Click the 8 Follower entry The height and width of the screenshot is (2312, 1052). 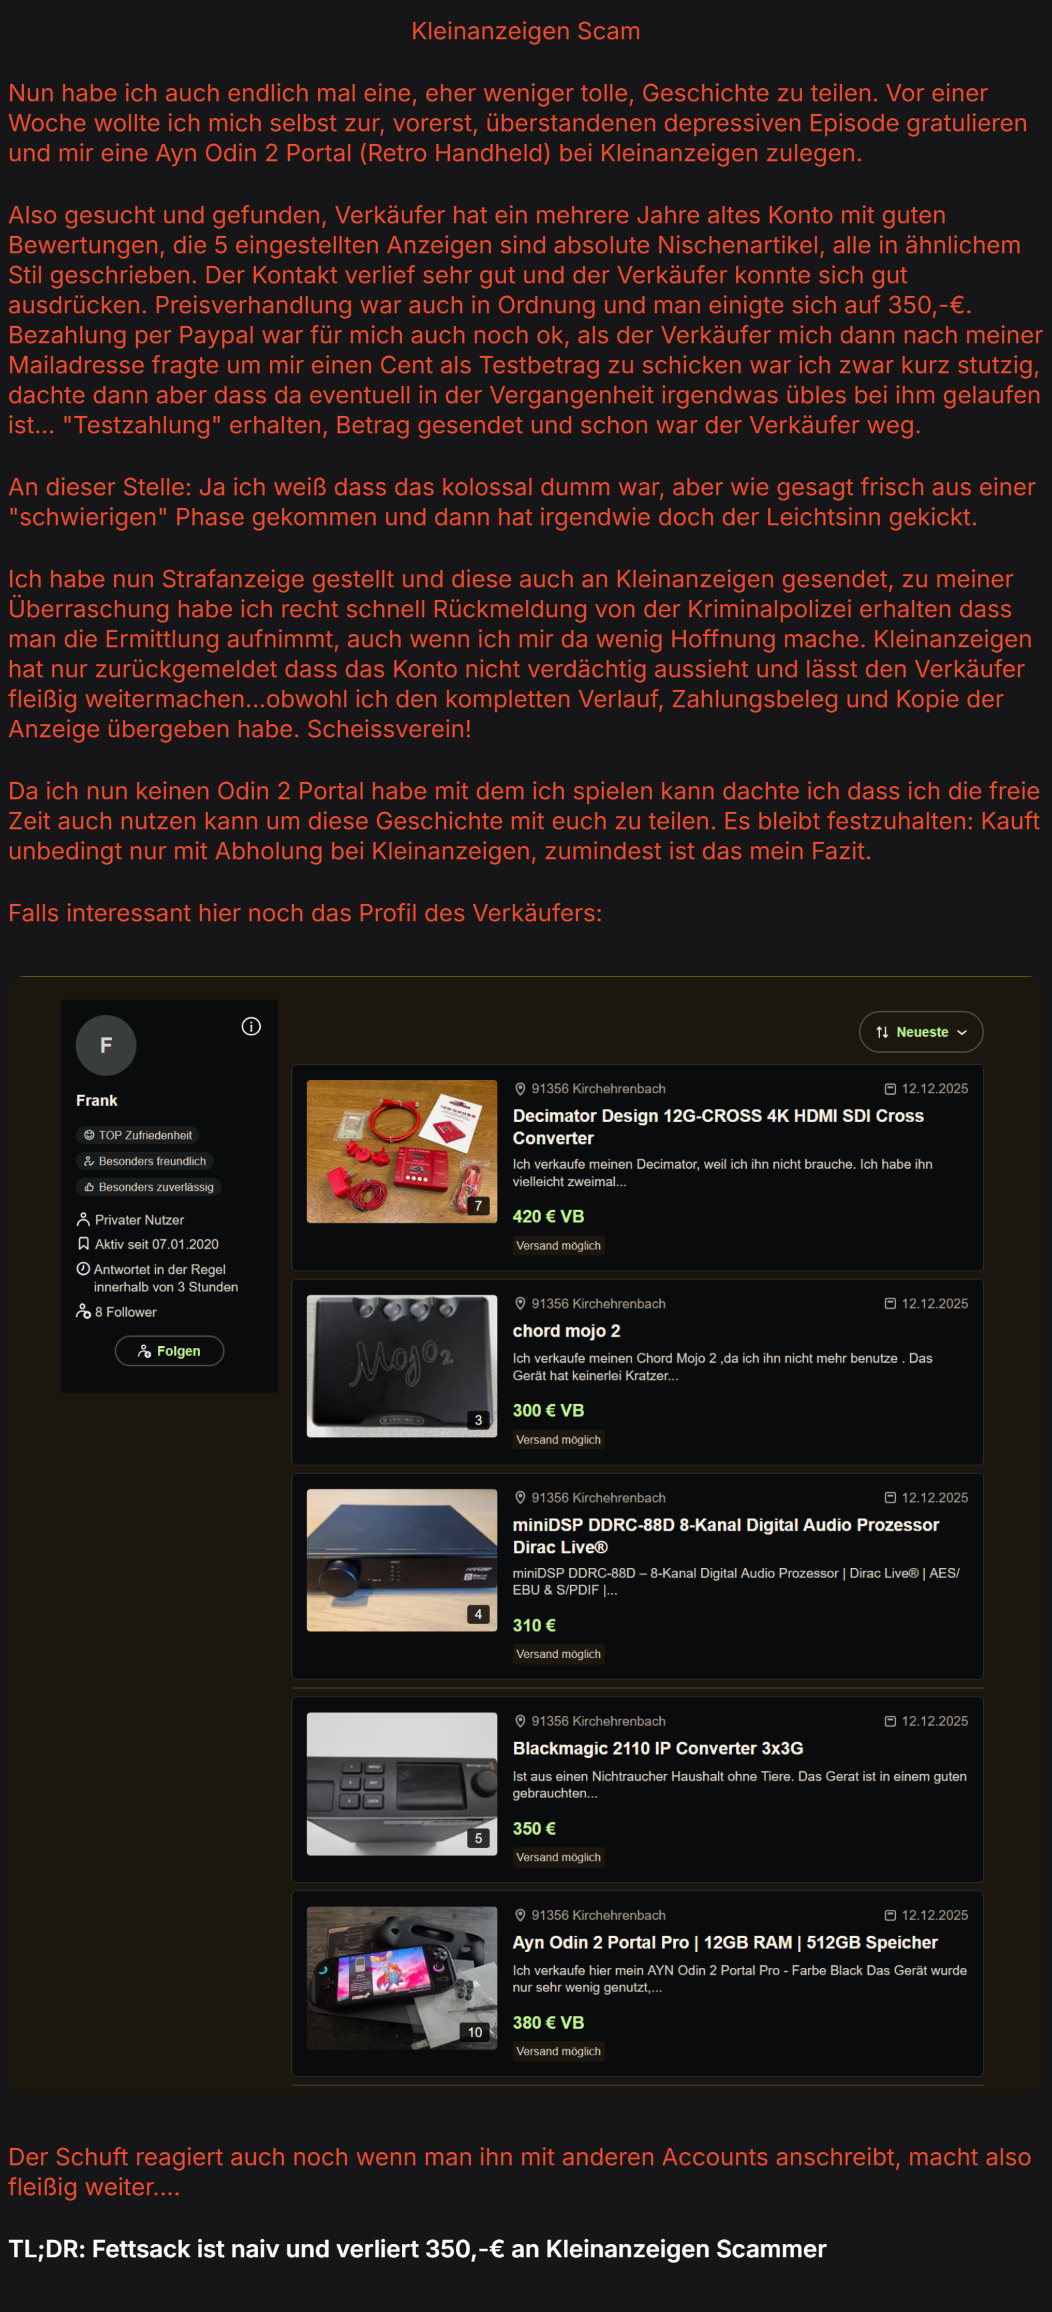tap(117, 1312)
